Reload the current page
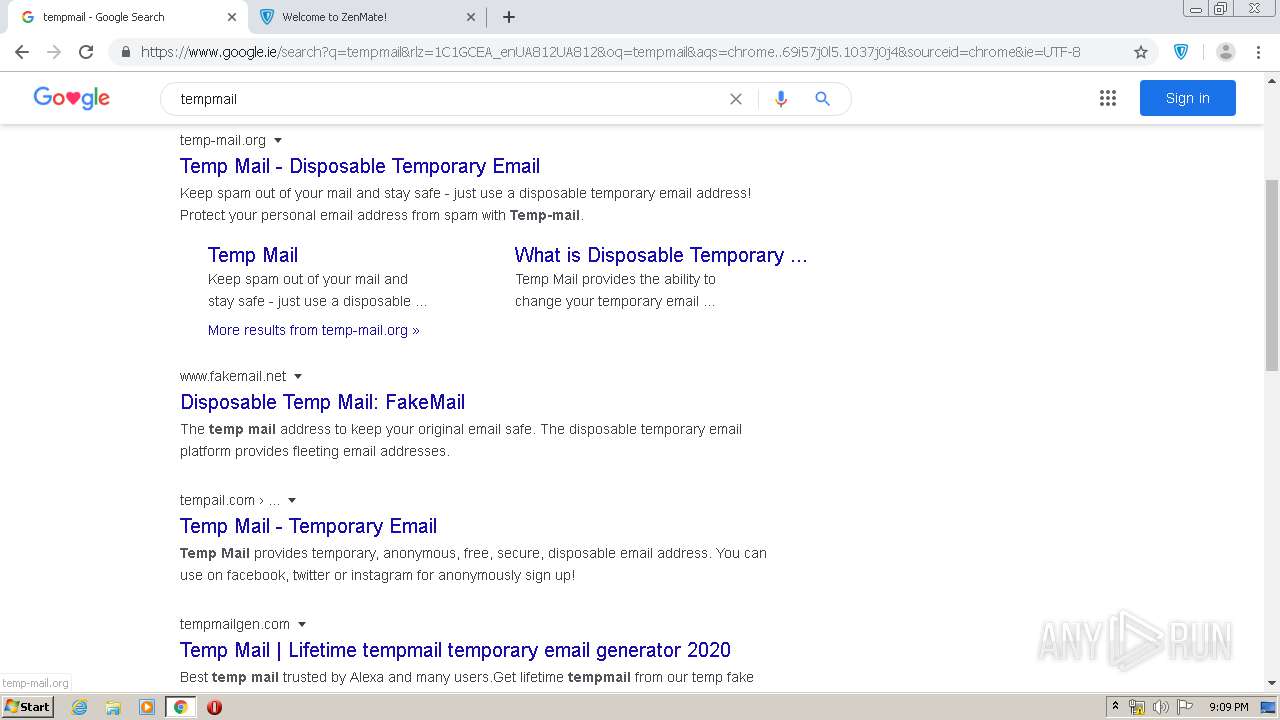1280x720 pixels. coord(86,52)
